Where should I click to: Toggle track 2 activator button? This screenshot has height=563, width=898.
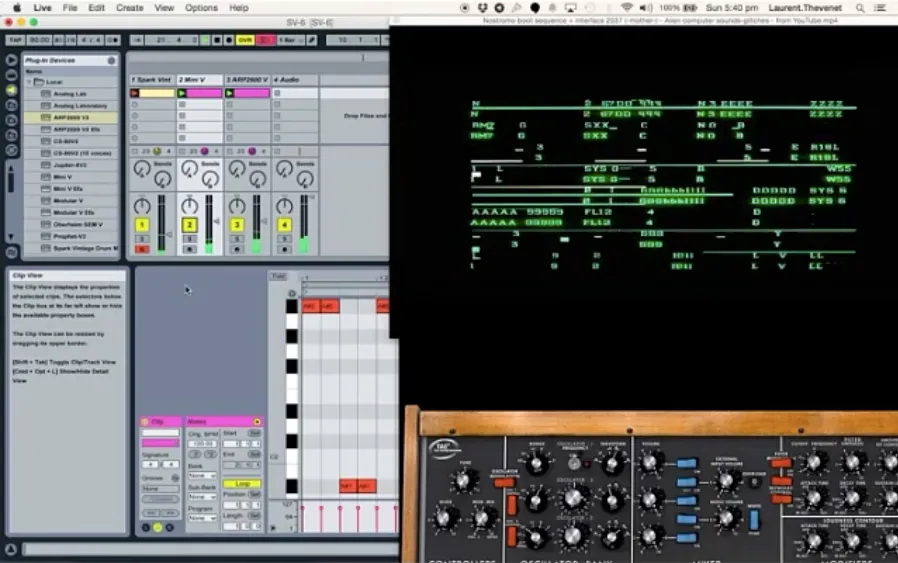[x=189, y=225]
